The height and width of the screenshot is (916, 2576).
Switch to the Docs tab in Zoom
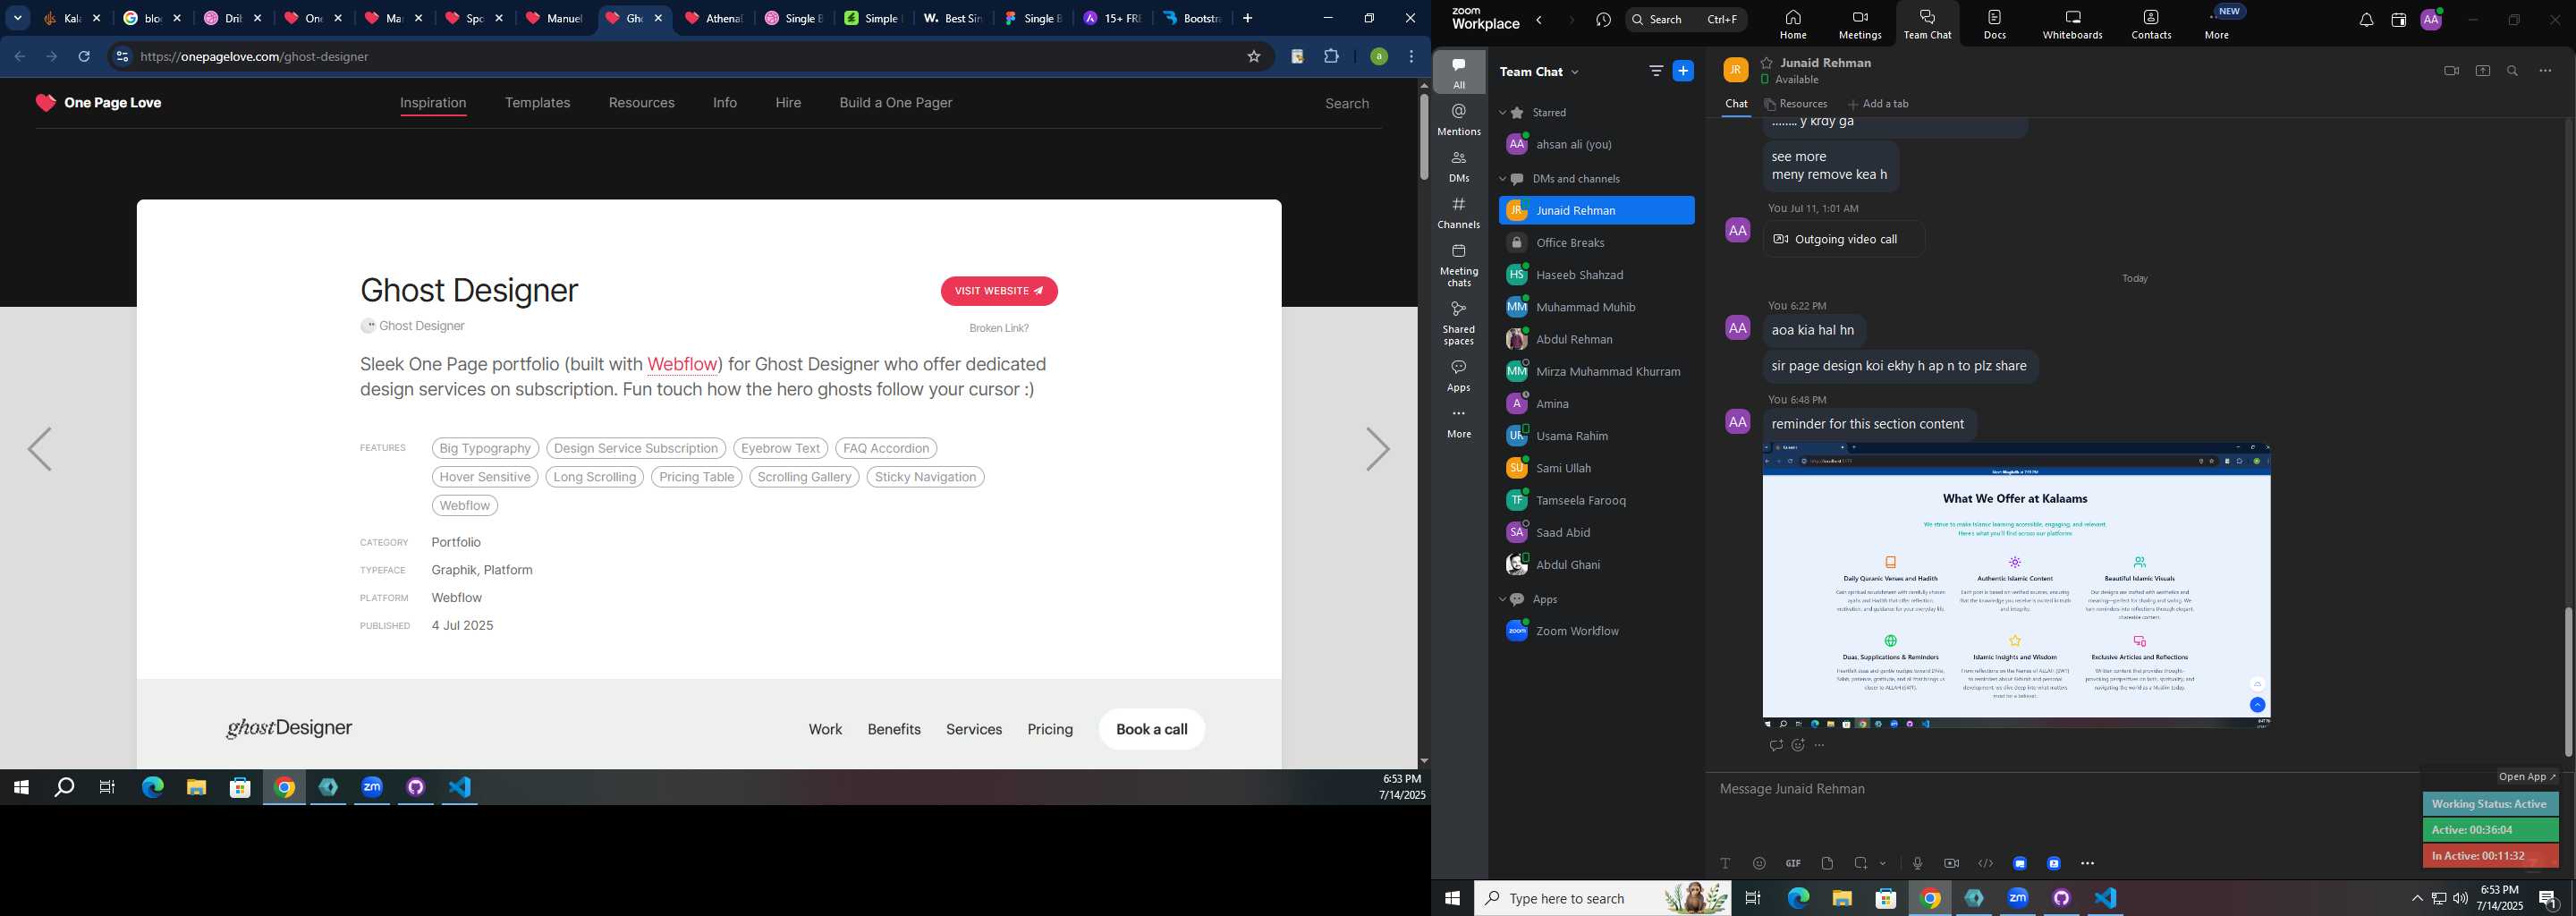(x=1994, y=24)
